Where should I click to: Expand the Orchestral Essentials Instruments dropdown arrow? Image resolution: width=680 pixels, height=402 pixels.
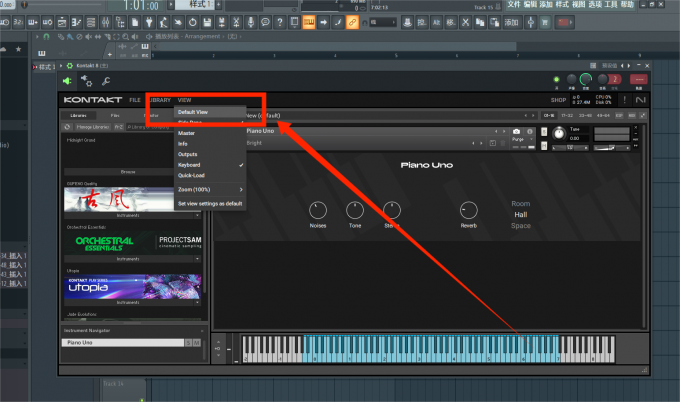pos(197,259)
